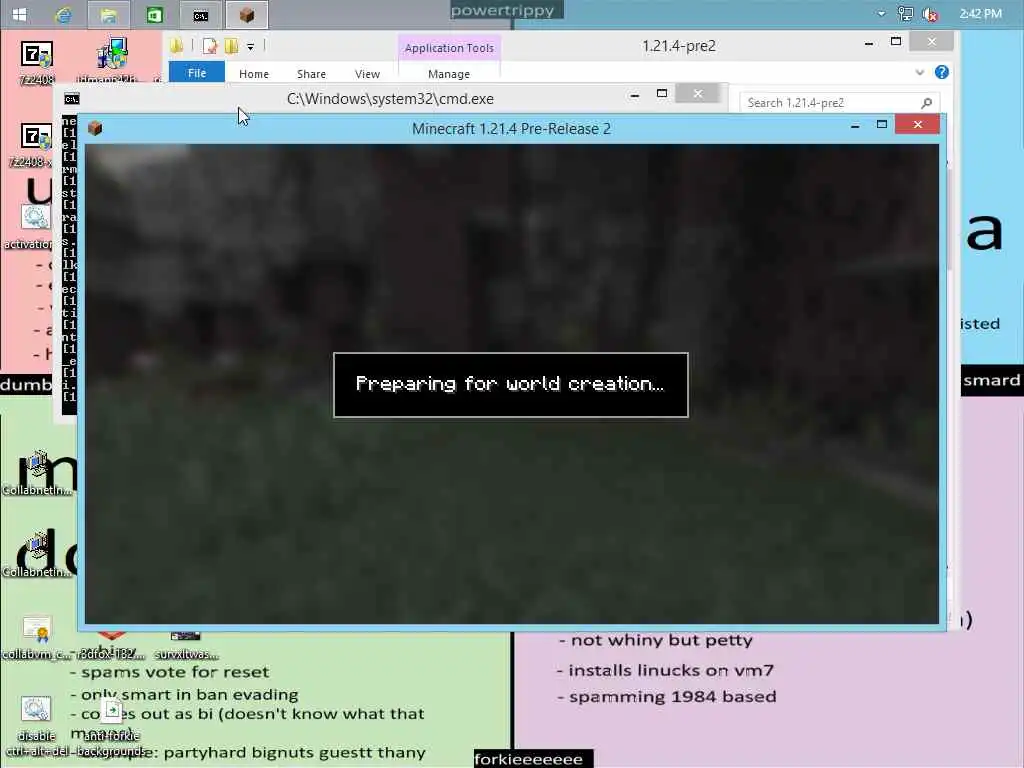Click the Search 1.21.4-pre2 box
The height and width of the screenshot is (768, 1024).
pyautogui.click(x=839, y=103)
